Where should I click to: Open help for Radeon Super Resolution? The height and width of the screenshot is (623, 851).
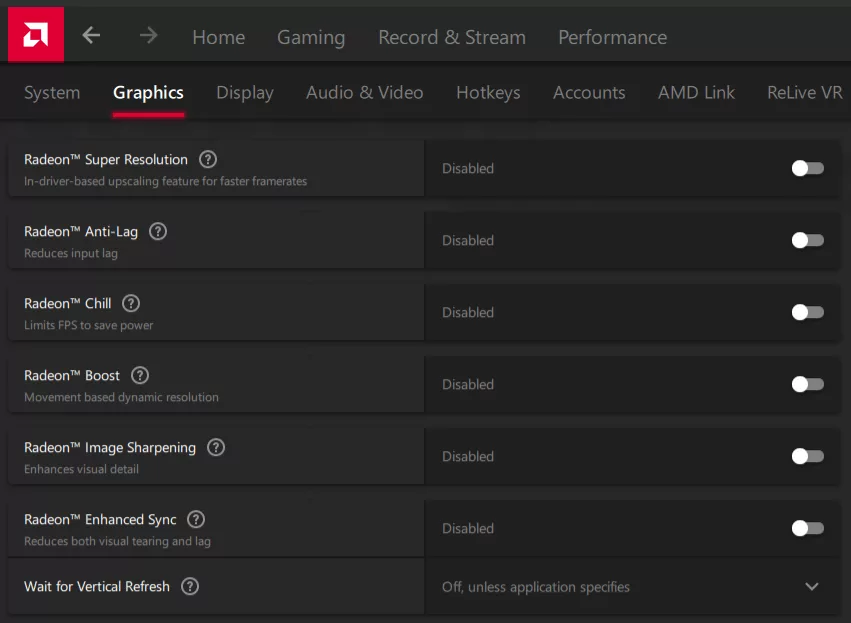[208, 160]
